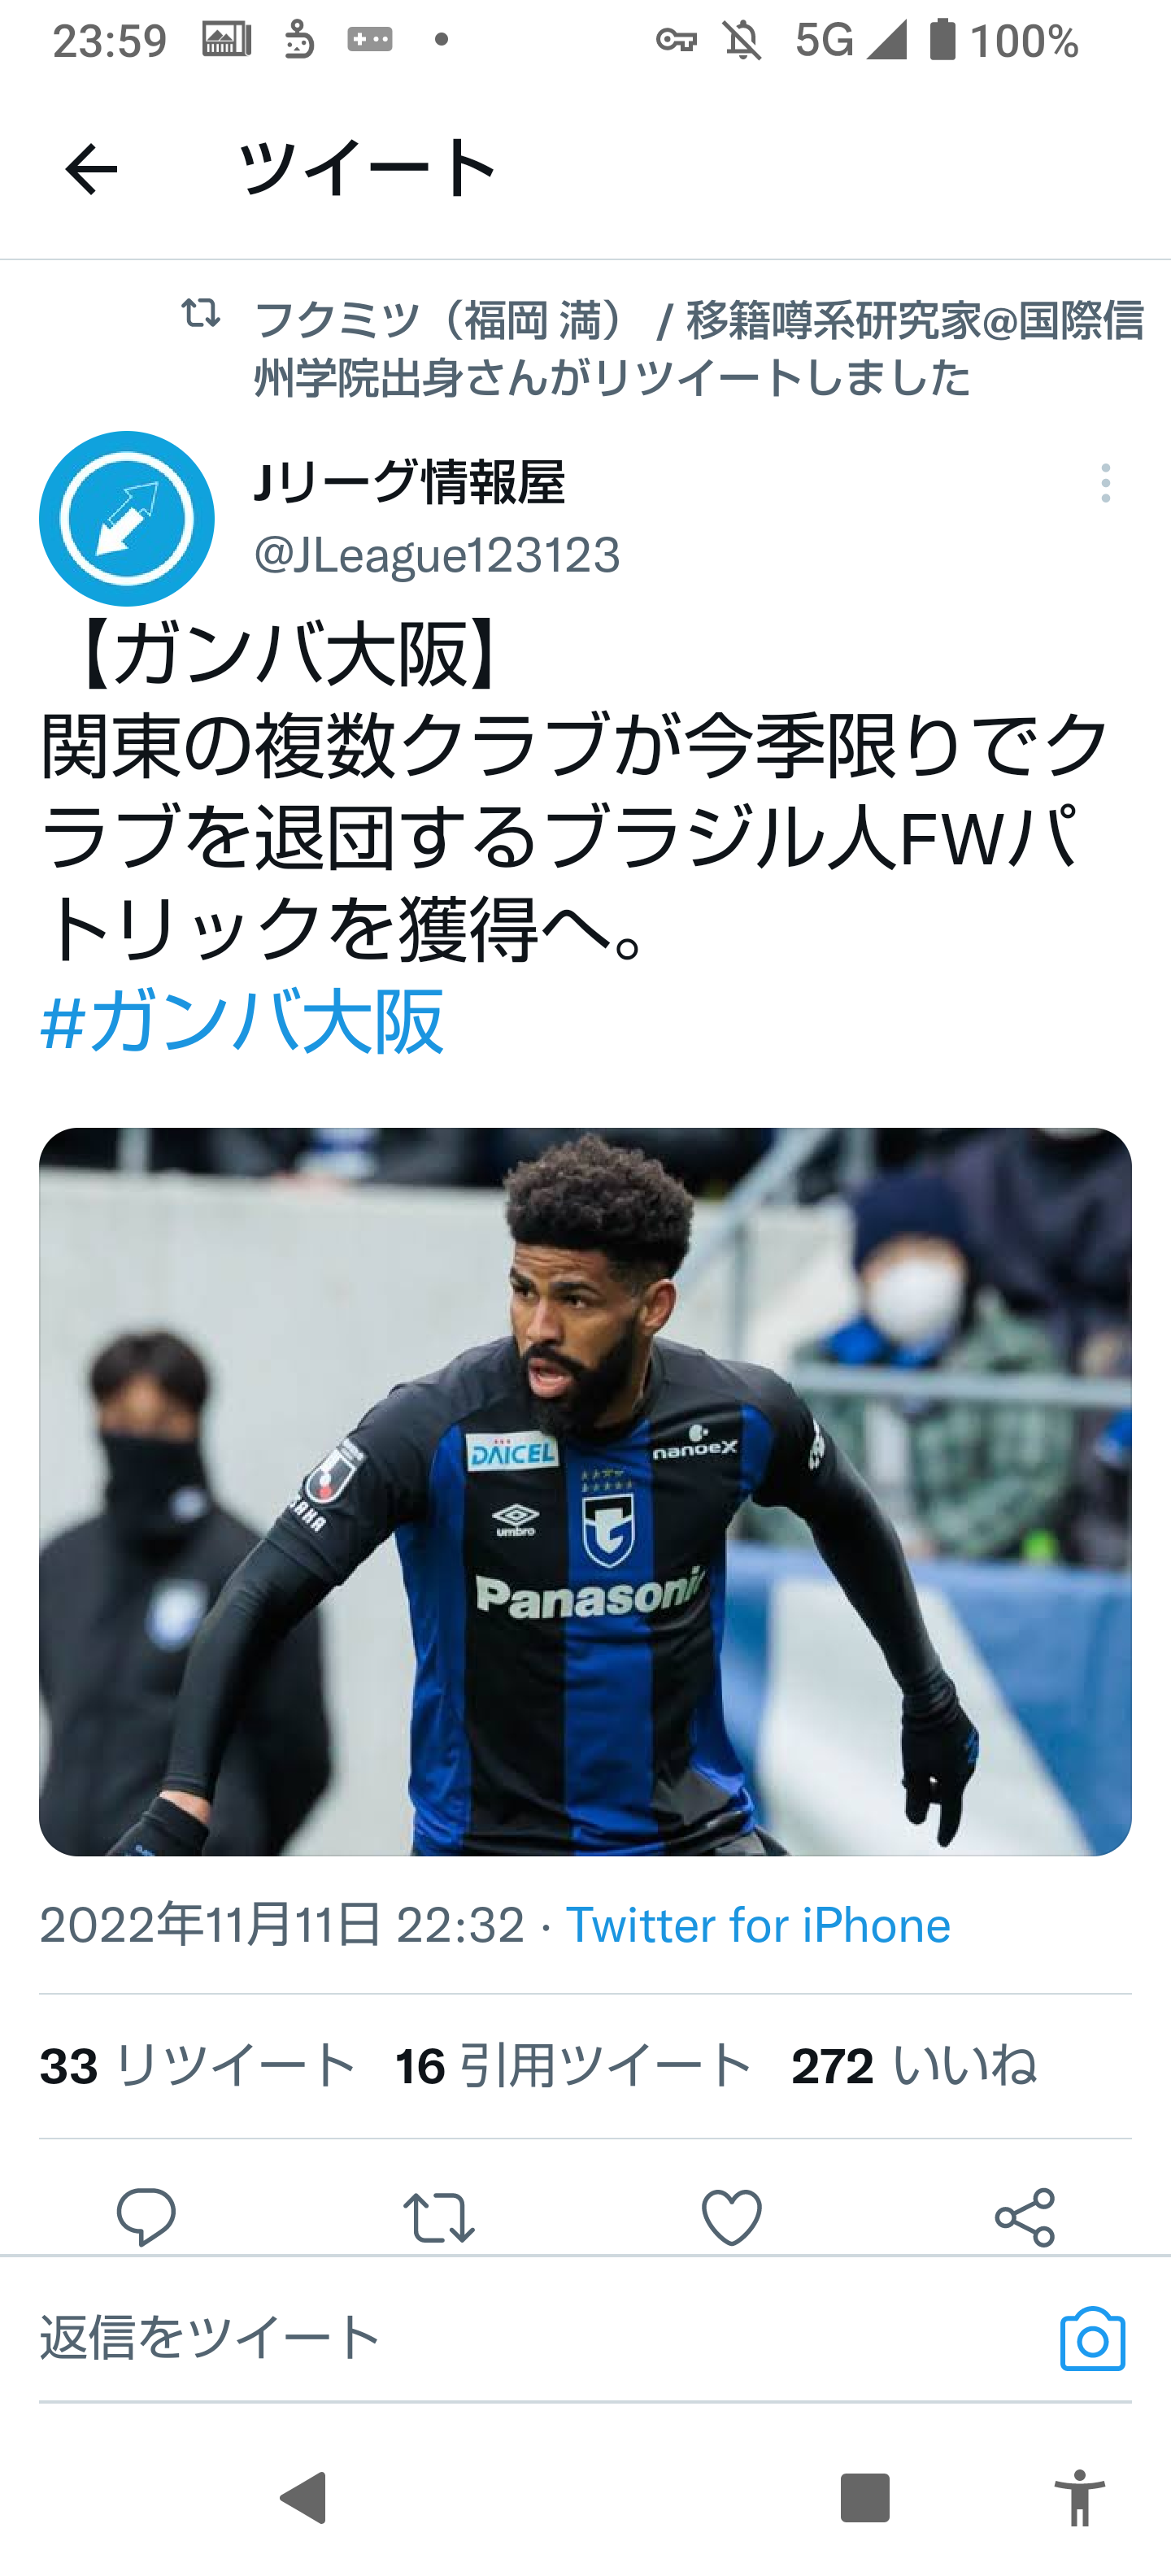Tap the Android back navigation triangle
1171x2576 pixels.
click(x=303, y=2497)
